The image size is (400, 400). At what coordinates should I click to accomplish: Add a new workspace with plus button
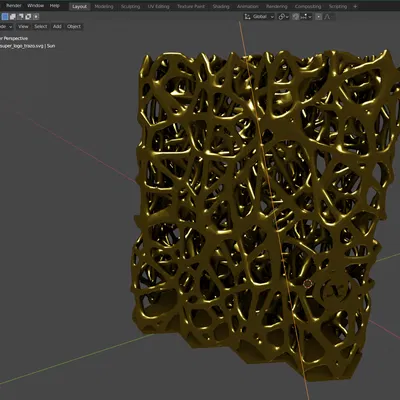[x=355, y=6]
